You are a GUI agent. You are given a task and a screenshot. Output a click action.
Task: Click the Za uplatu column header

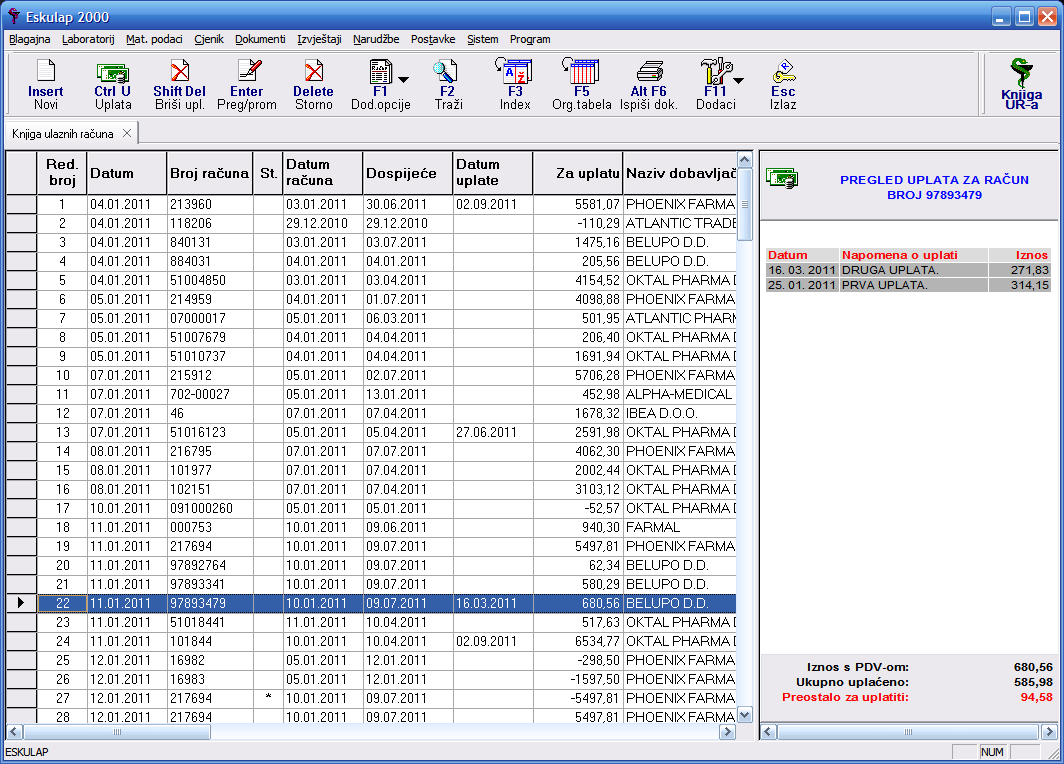pyautogui.click(x=578, y=173)
